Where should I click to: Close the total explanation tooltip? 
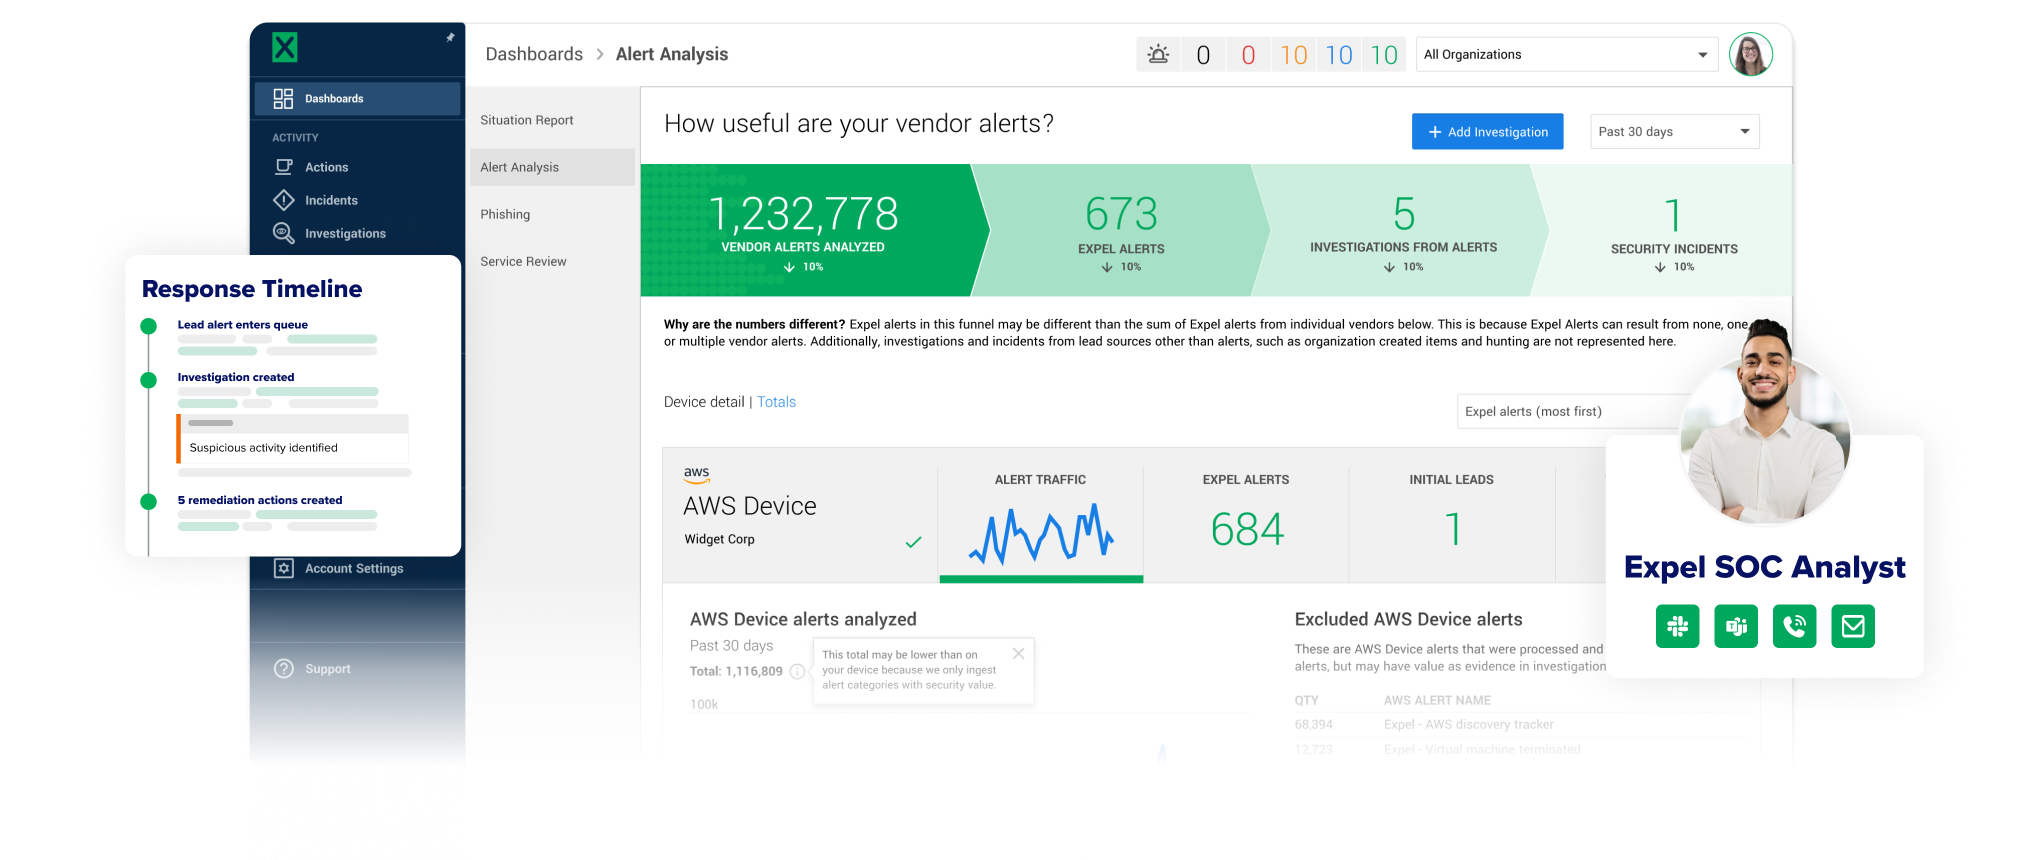coord(1018,654)
